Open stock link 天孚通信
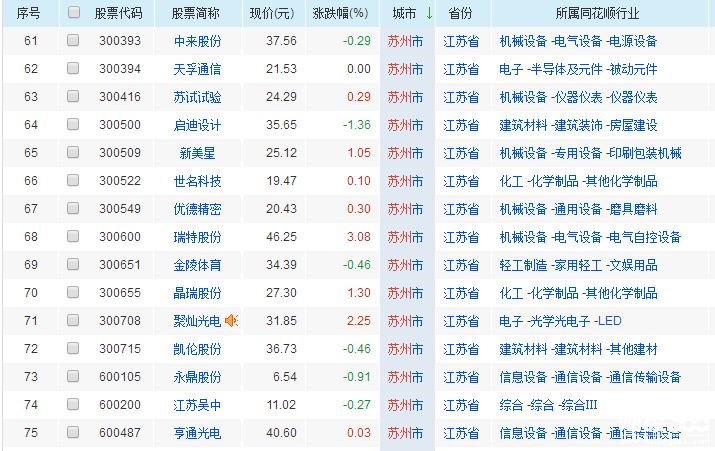 (197, 69)
